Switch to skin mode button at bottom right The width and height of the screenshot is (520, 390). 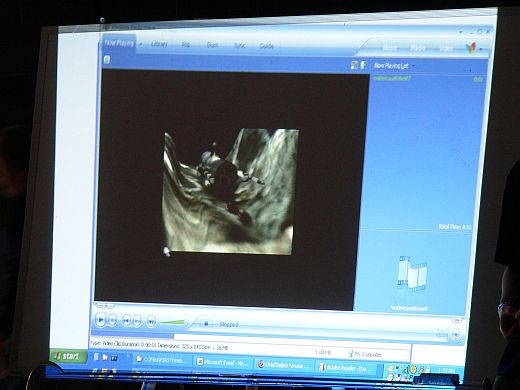(456, 334)
